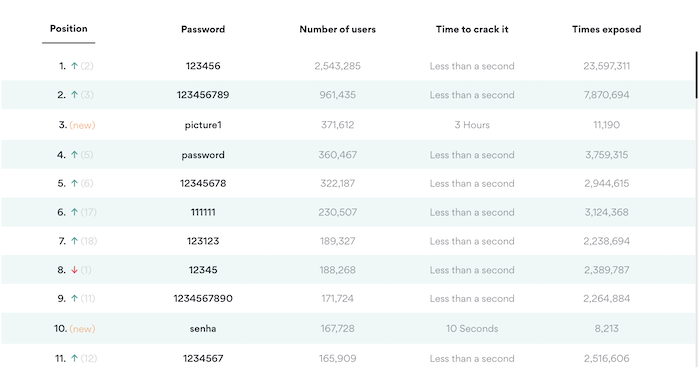The width and height of the screenshot is (700, 369).
Task: Sort by the Position column header
Action: [x=68, y=29]
